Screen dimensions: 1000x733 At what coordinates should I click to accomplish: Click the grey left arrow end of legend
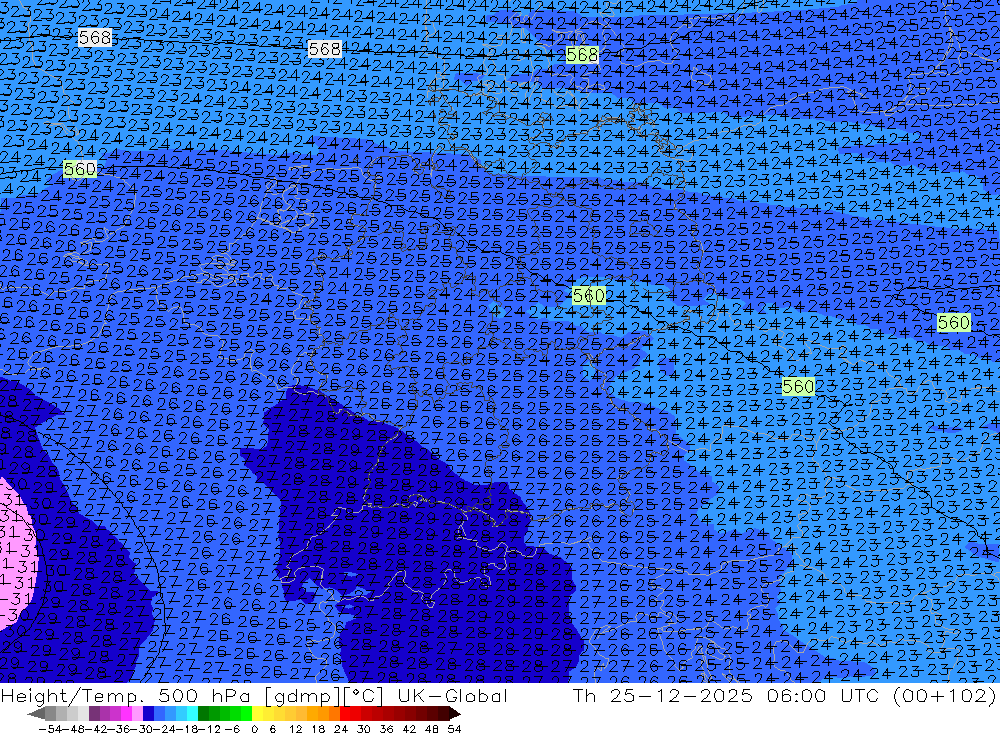click(36, 714)
